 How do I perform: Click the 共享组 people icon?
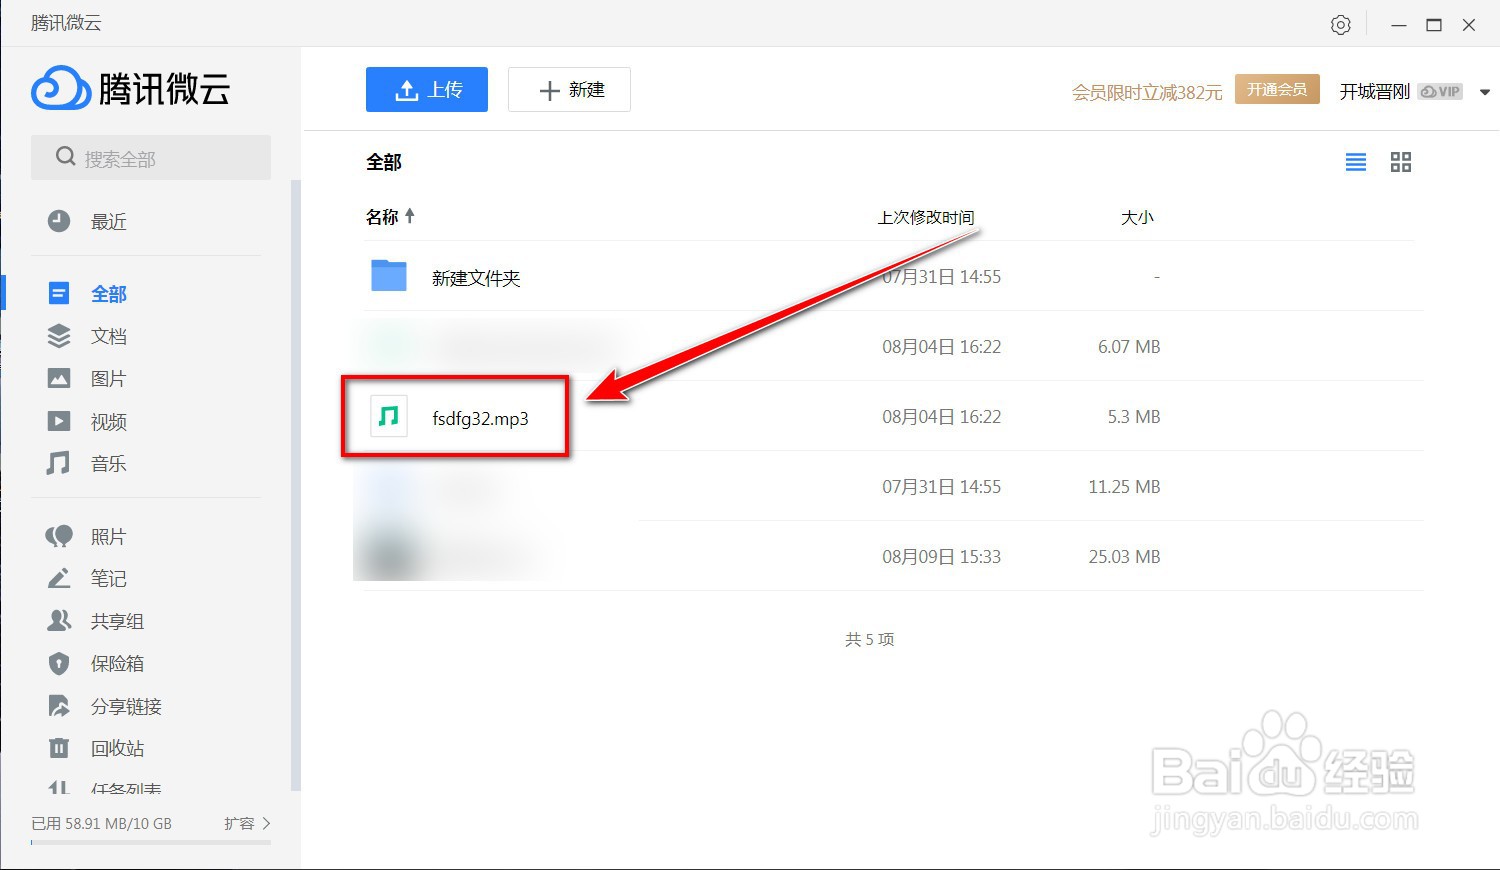59,621
